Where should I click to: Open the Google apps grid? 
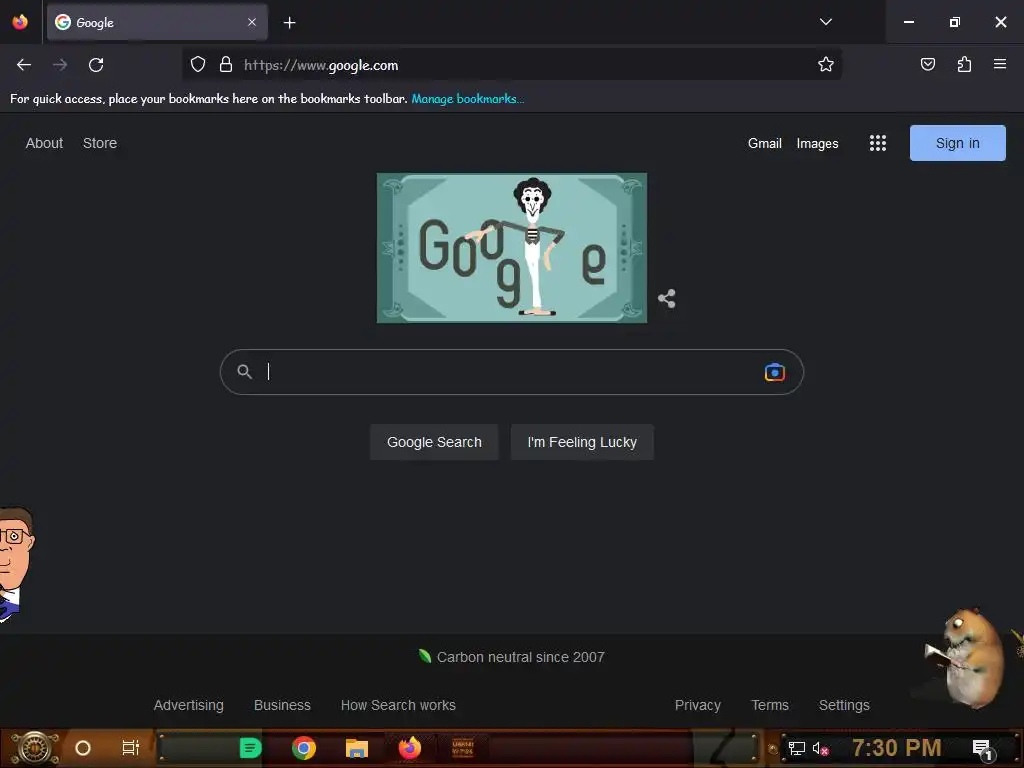click(x=878, y=143)
